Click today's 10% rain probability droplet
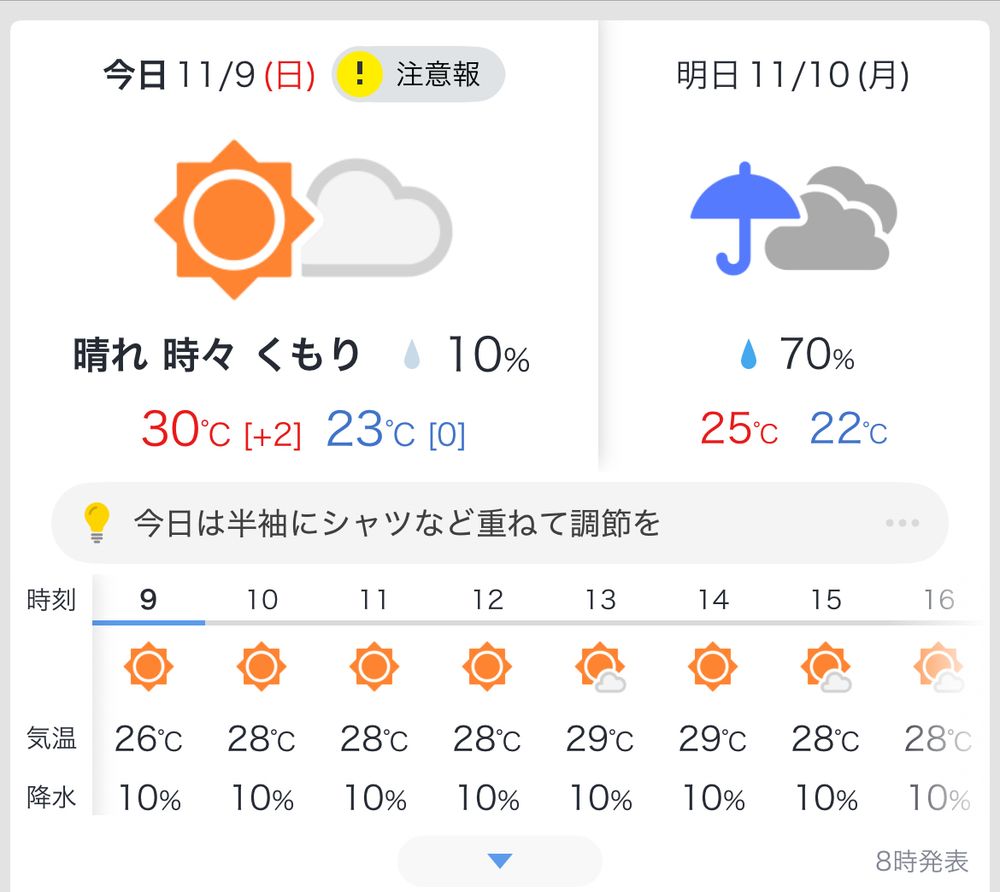1000x892 pixels. (412, 355)
